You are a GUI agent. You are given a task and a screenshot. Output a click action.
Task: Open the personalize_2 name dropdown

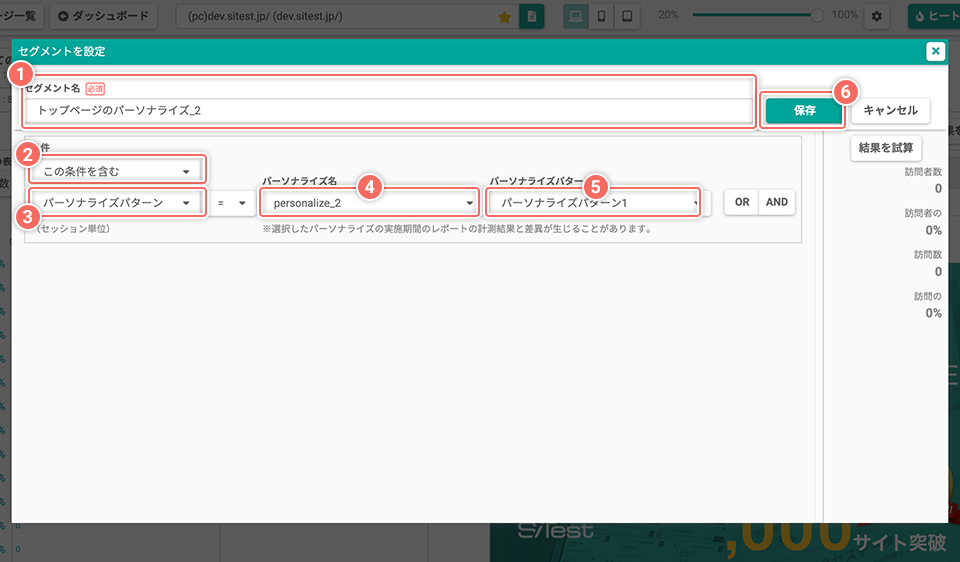[x=369, y=203]
